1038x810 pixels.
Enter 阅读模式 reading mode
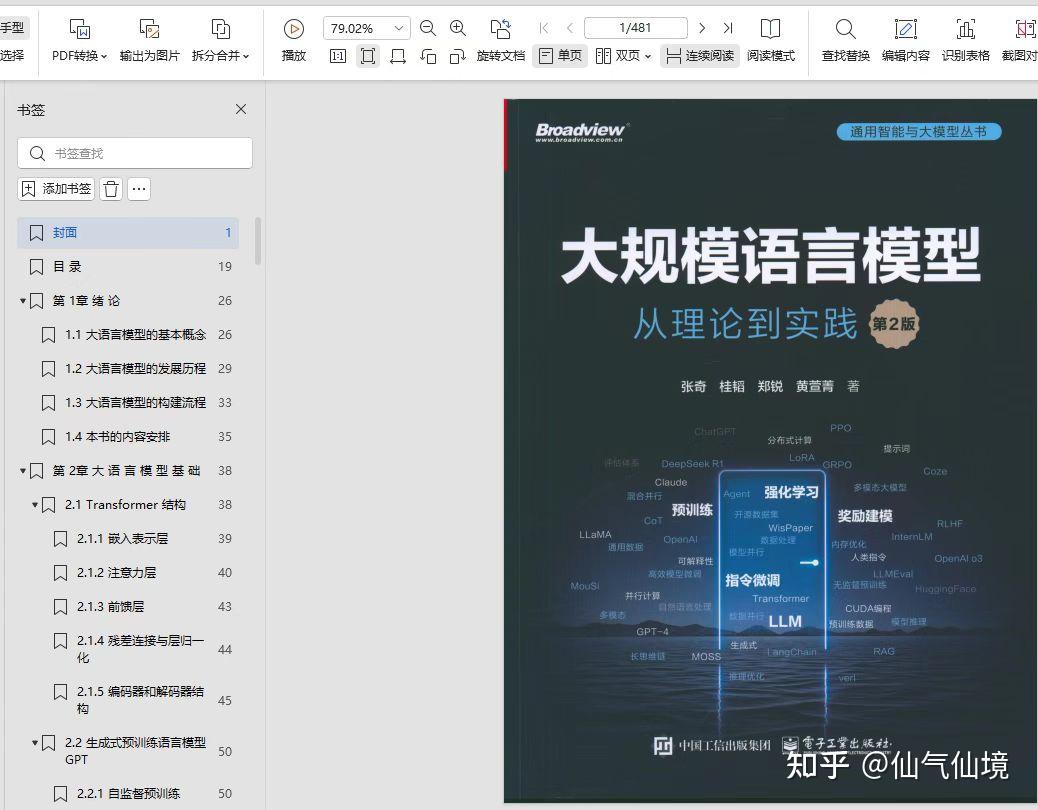point(771,40)
